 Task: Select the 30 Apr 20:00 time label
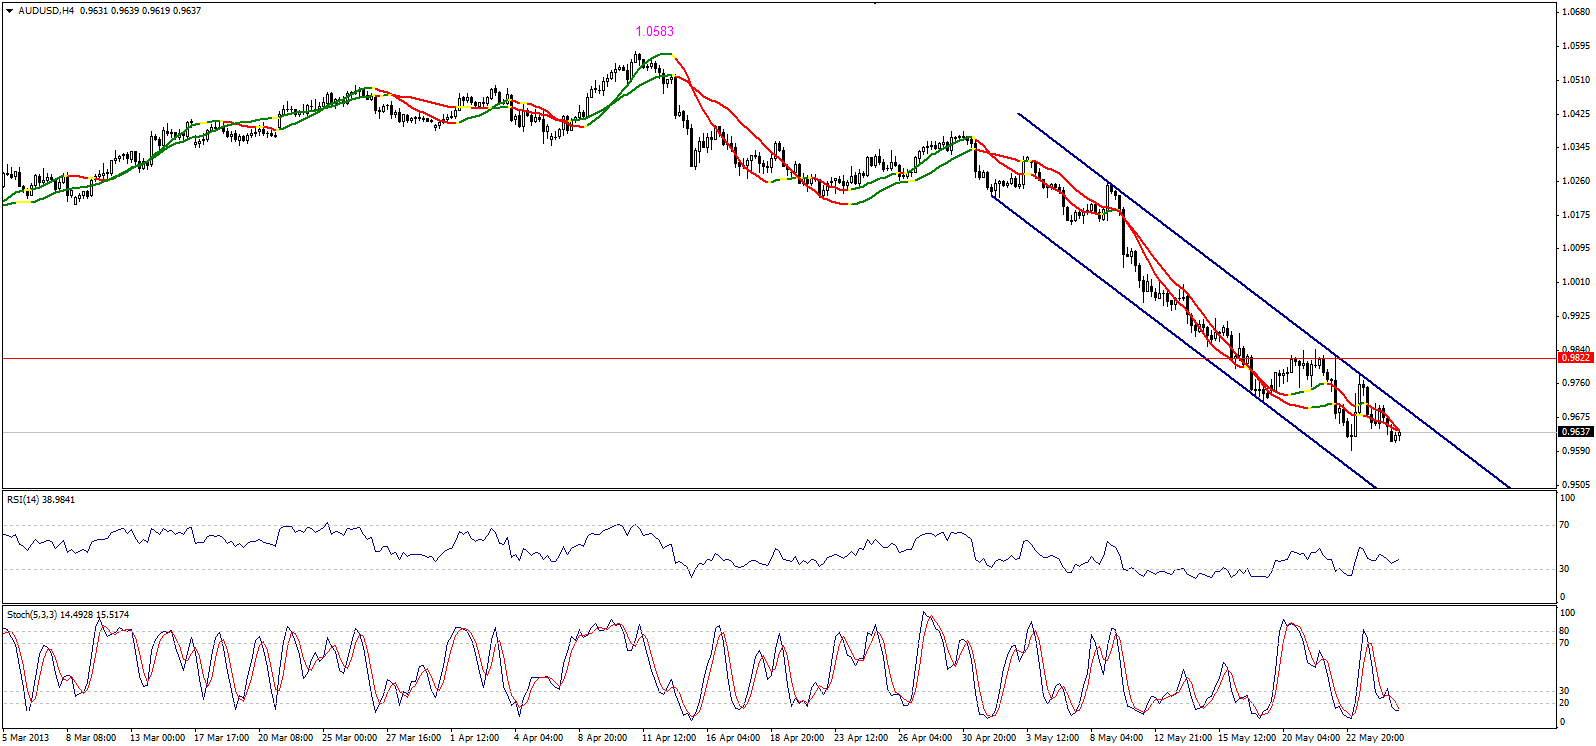[989, 738]
